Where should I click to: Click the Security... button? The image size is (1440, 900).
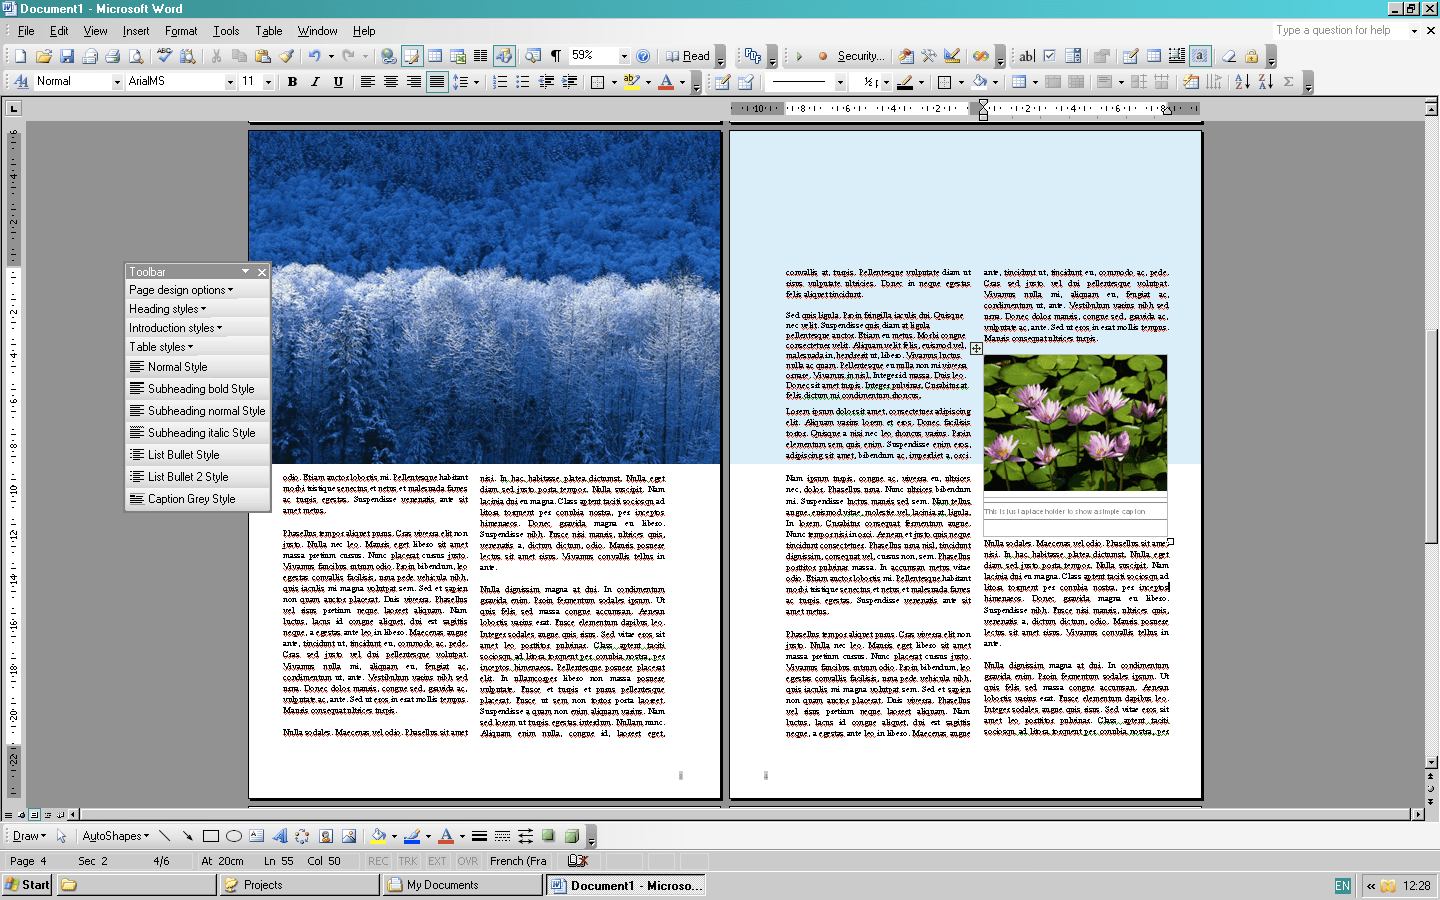pyautogui.click(x=861, y=56)
